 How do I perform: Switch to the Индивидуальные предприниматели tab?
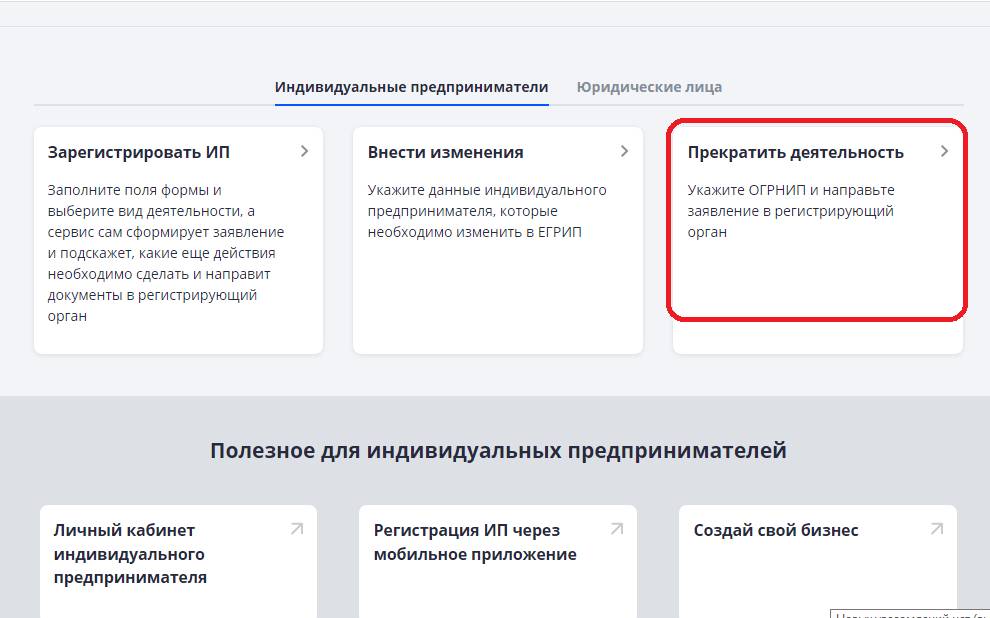[x=411, y=87]
